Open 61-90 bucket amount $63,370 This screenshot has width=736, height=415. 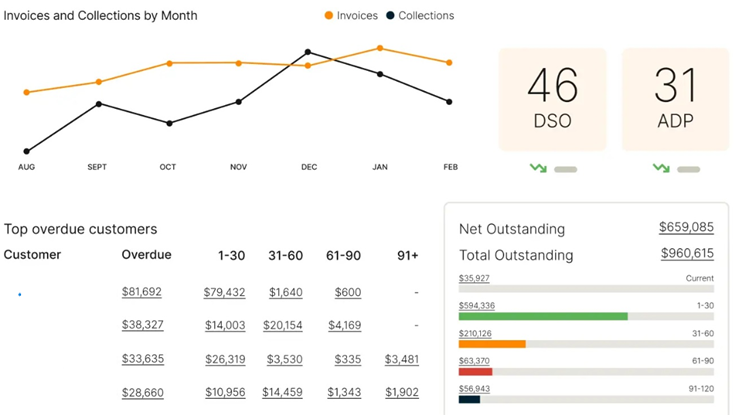[x=474, y=361]
